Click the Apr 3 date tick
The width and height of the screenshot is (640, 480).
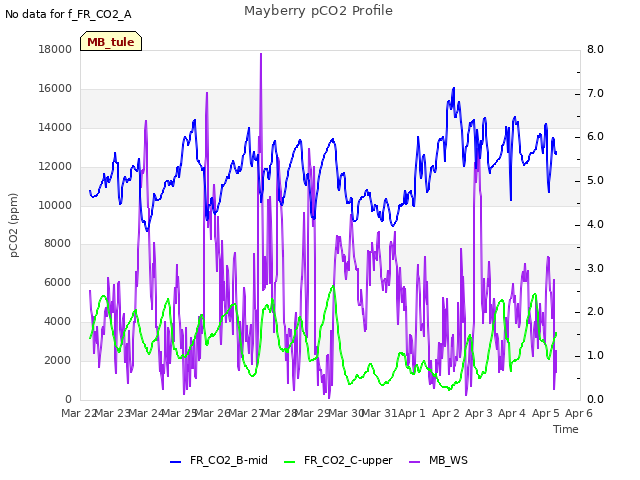point(479,413)
